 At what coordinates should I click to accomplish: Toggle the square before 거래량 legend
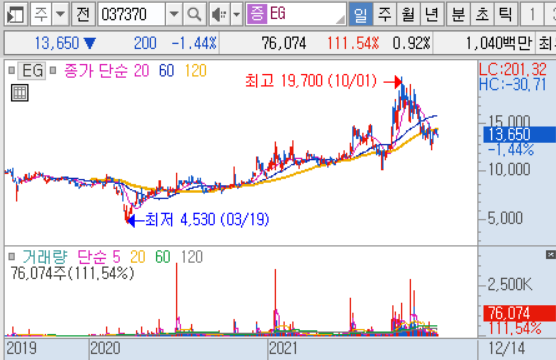click(x=12, y=256)
